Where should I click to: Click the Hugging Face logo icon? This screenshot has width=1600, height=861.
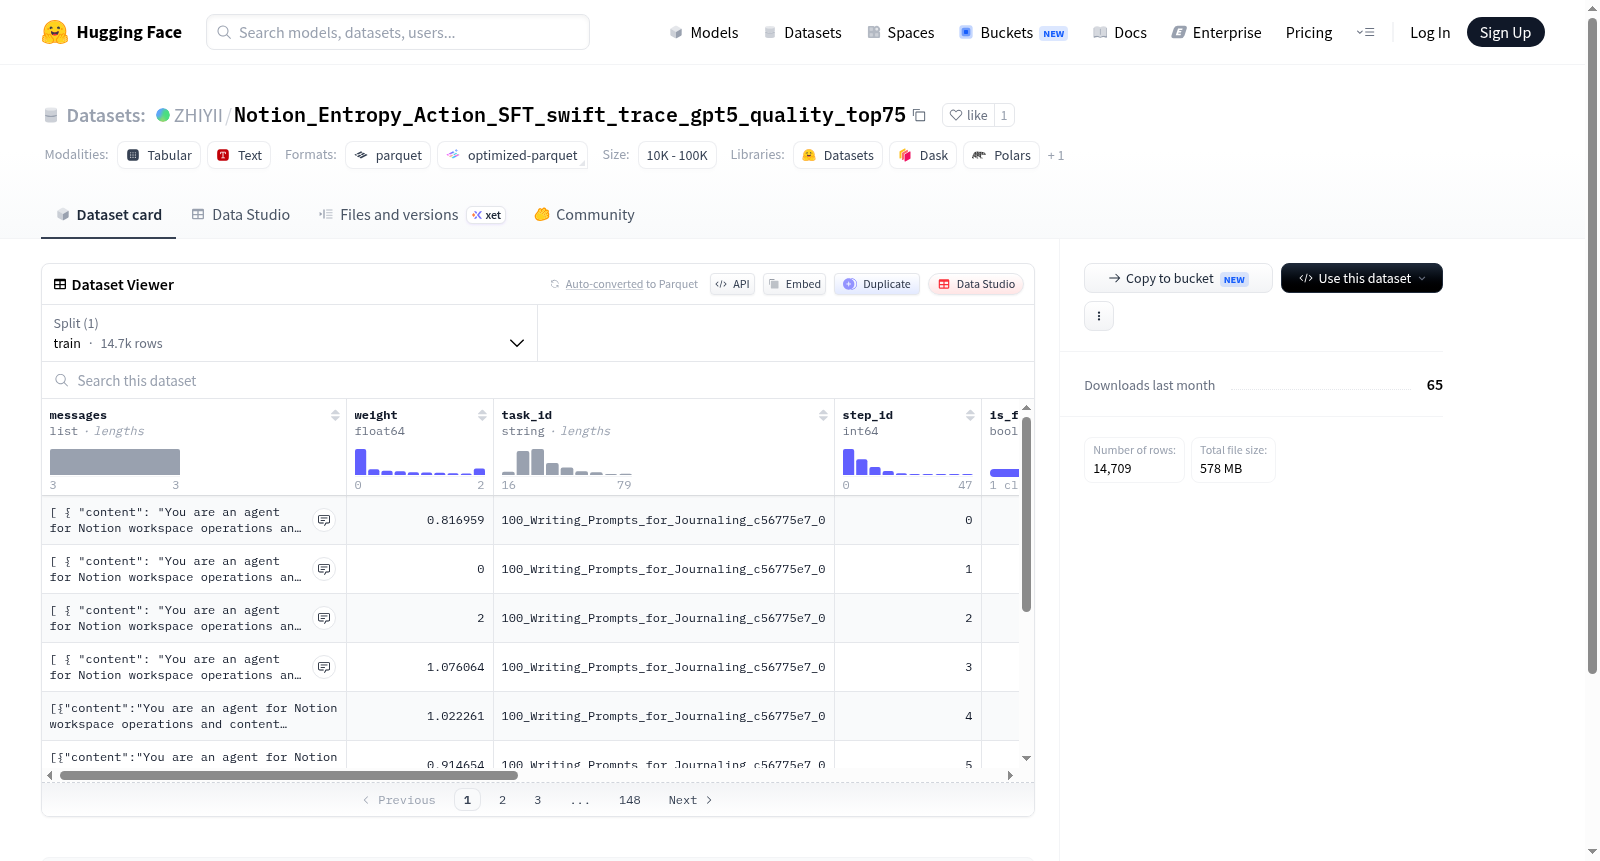point(55,32)
